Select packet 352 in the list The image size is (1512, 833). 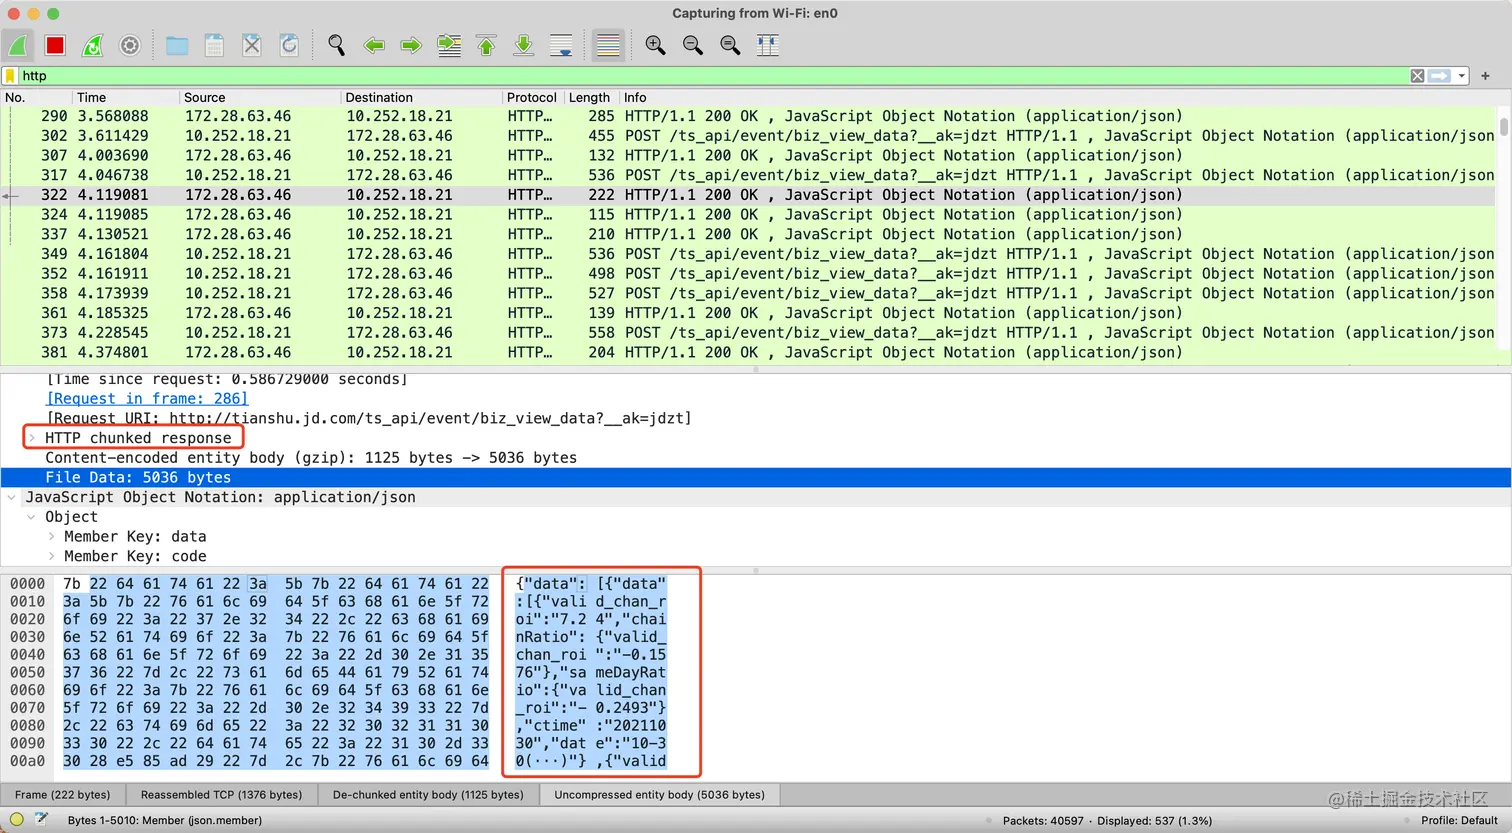pos(750,274)
